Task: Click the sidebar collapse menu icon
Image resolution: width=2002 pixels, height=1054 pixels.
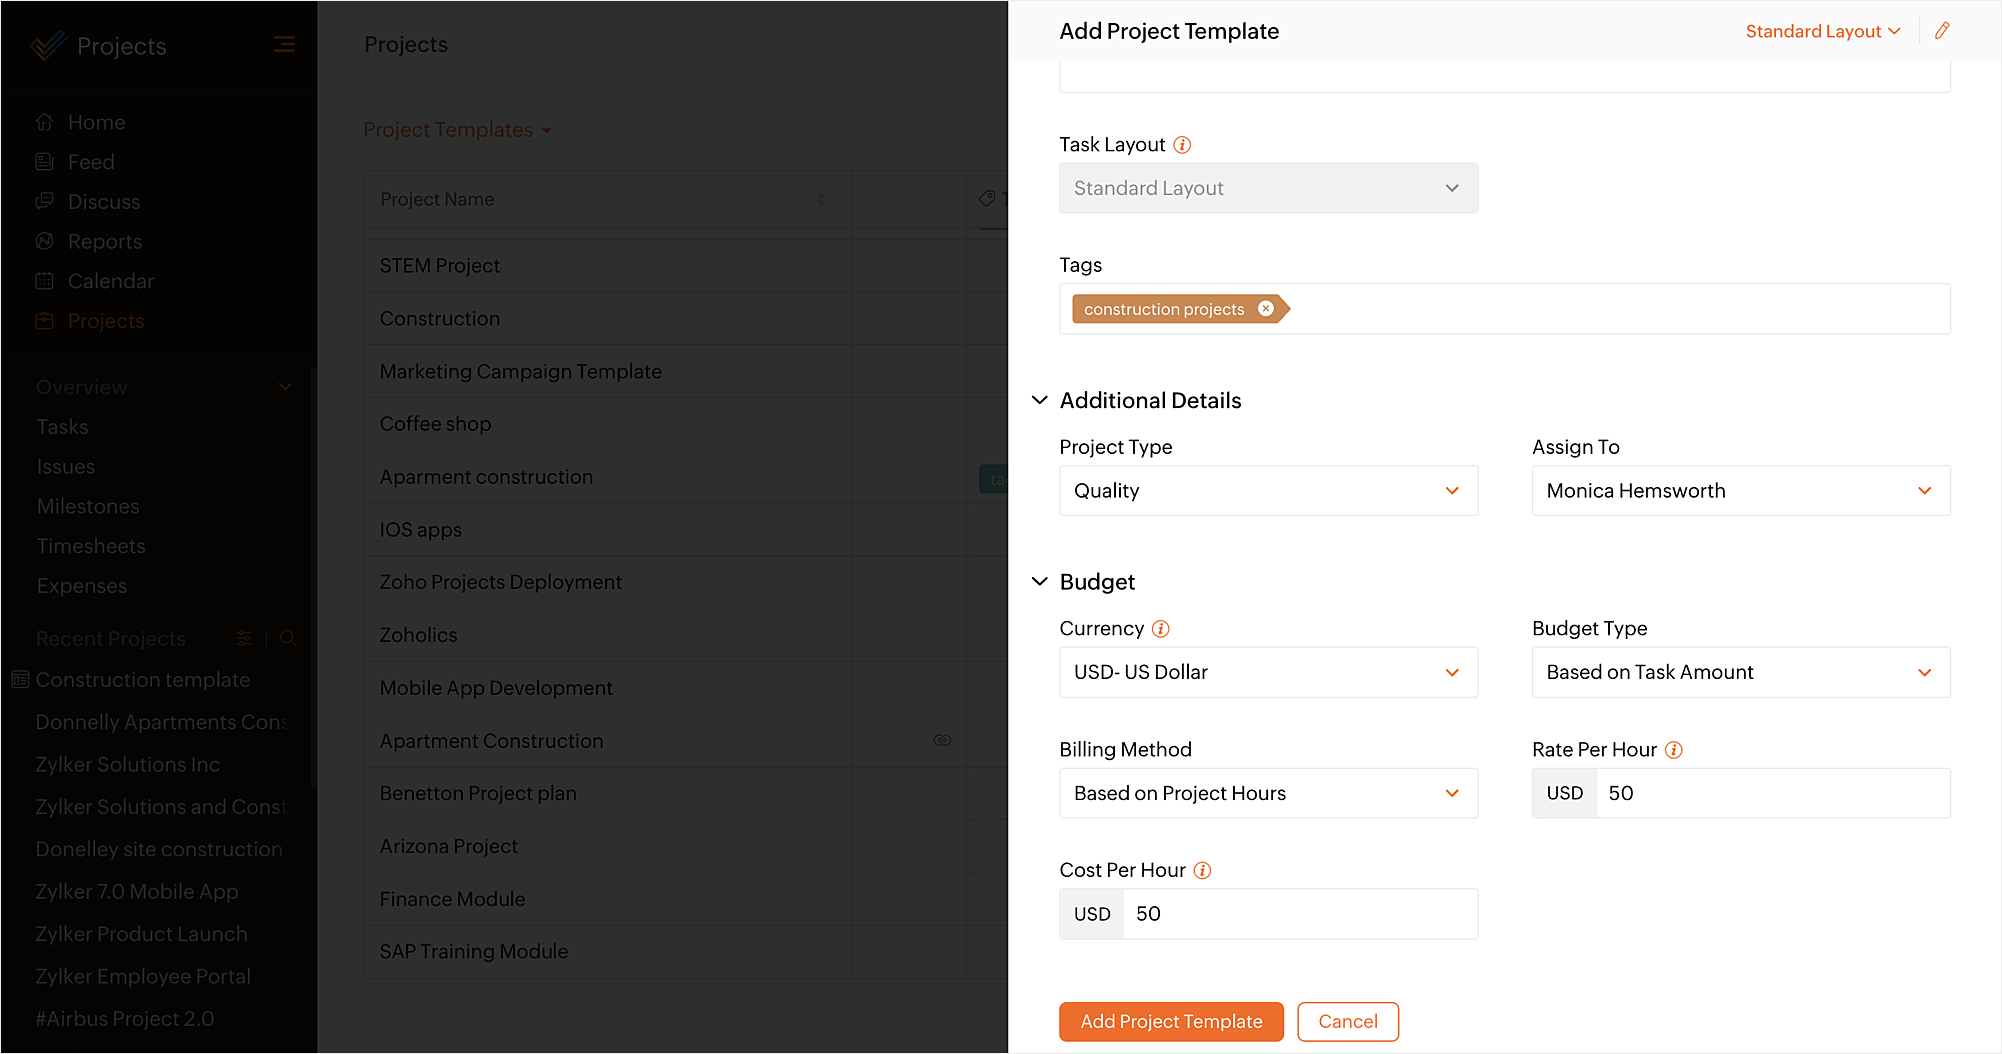Action: click(x=284, y=45)
